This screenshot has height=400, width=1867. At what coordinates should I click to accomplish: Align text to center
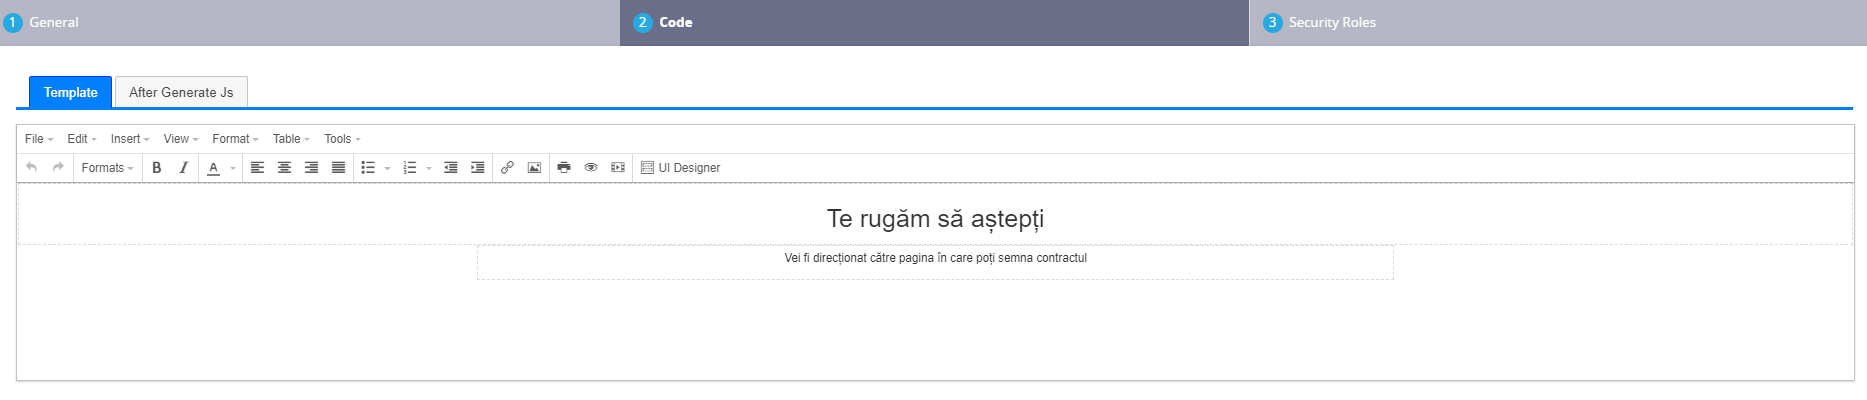coord(285,168)
